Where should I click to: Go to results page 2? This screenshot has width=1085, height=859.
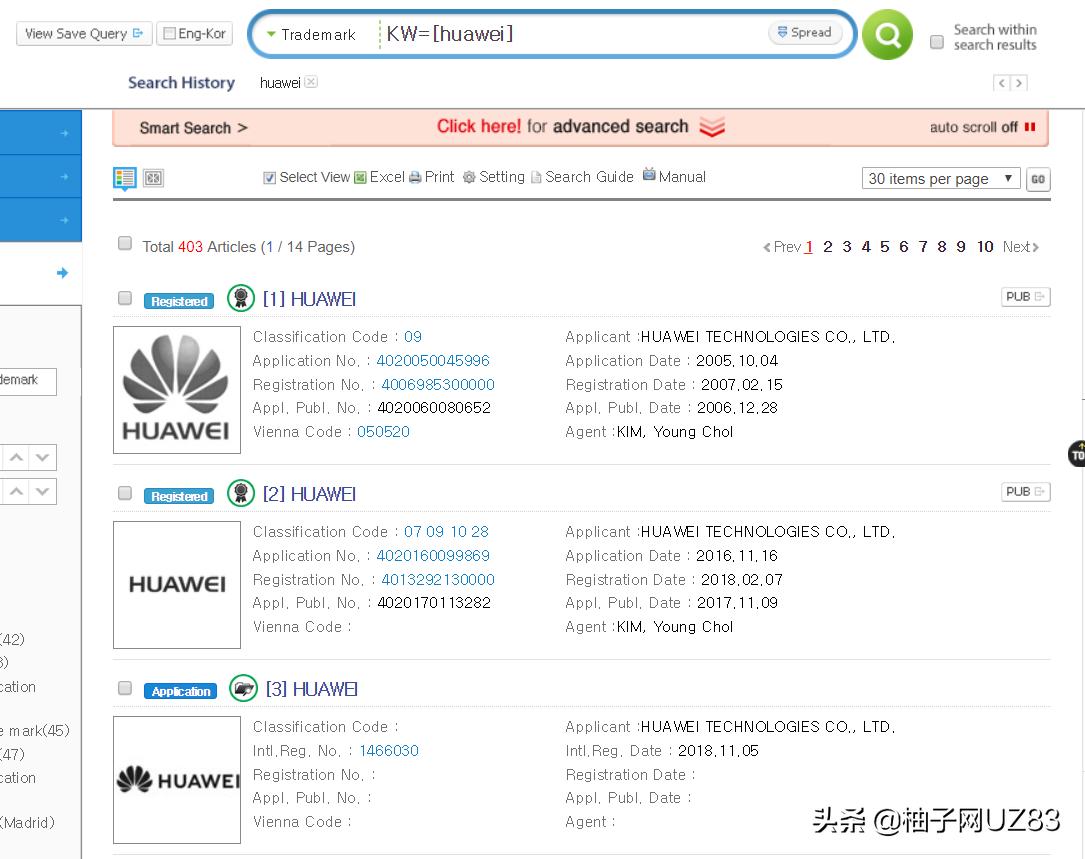click(x=828, y=246)
